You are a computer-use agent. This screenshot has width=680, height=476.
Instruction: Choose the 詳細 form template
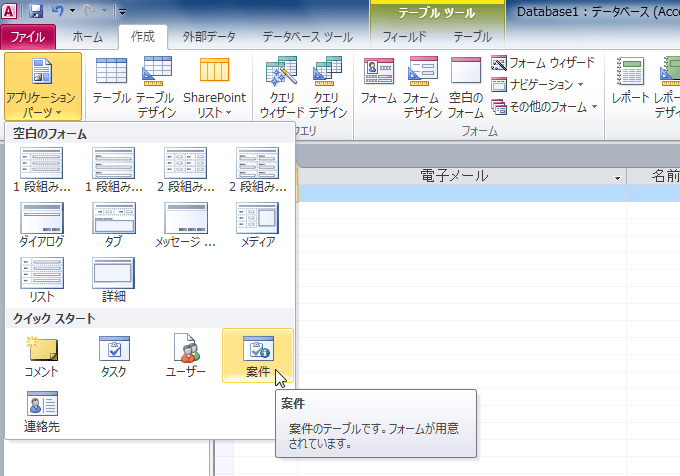(x=114, y=280)
